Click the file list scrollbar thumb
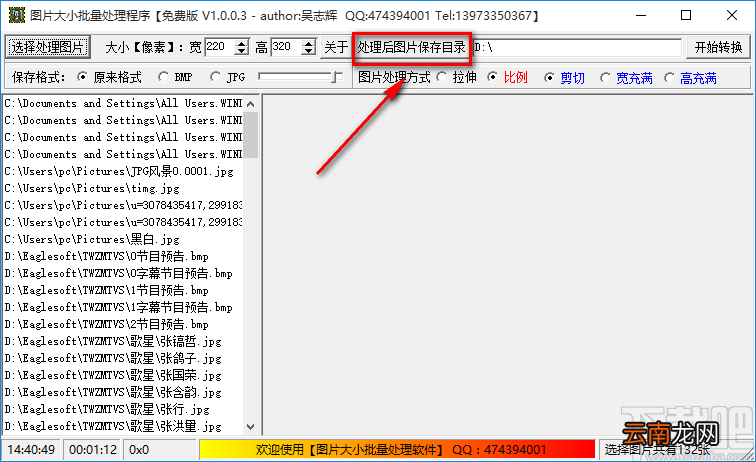The image size is (756, 462). coord(251,135)
